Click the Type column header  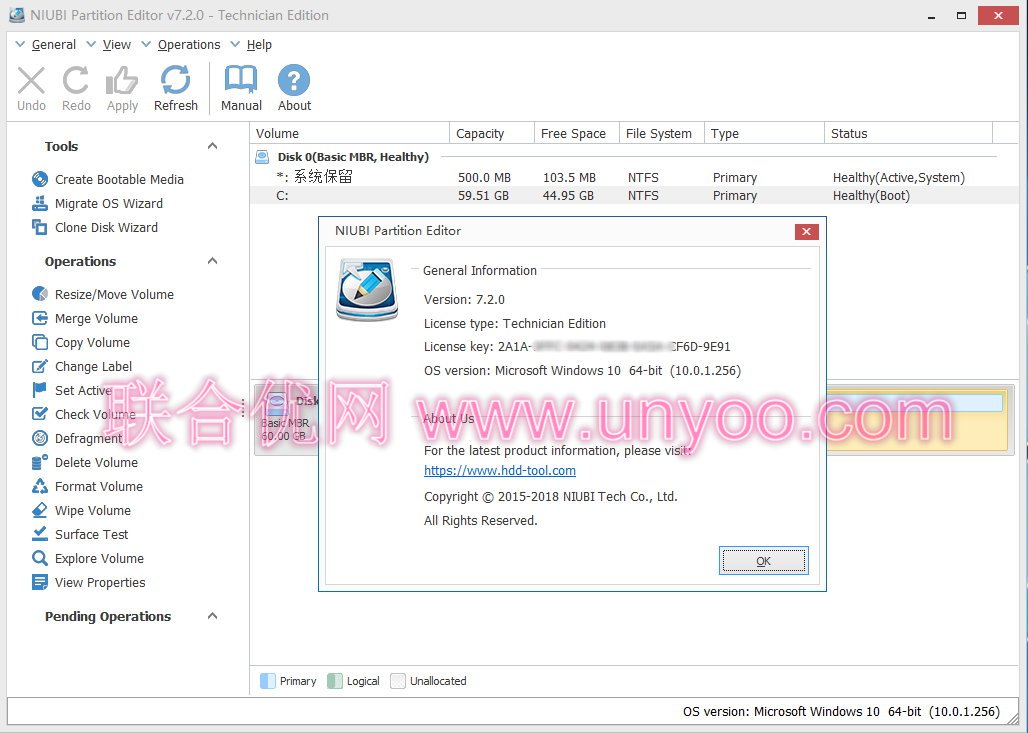pos(764,133)
